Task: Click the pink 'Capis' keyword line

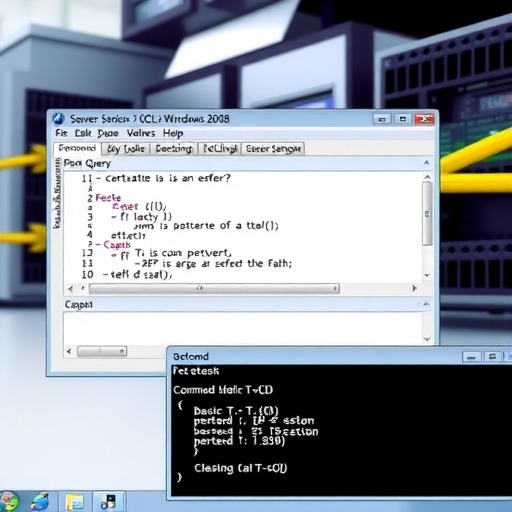Action: [x=117, y=245]
